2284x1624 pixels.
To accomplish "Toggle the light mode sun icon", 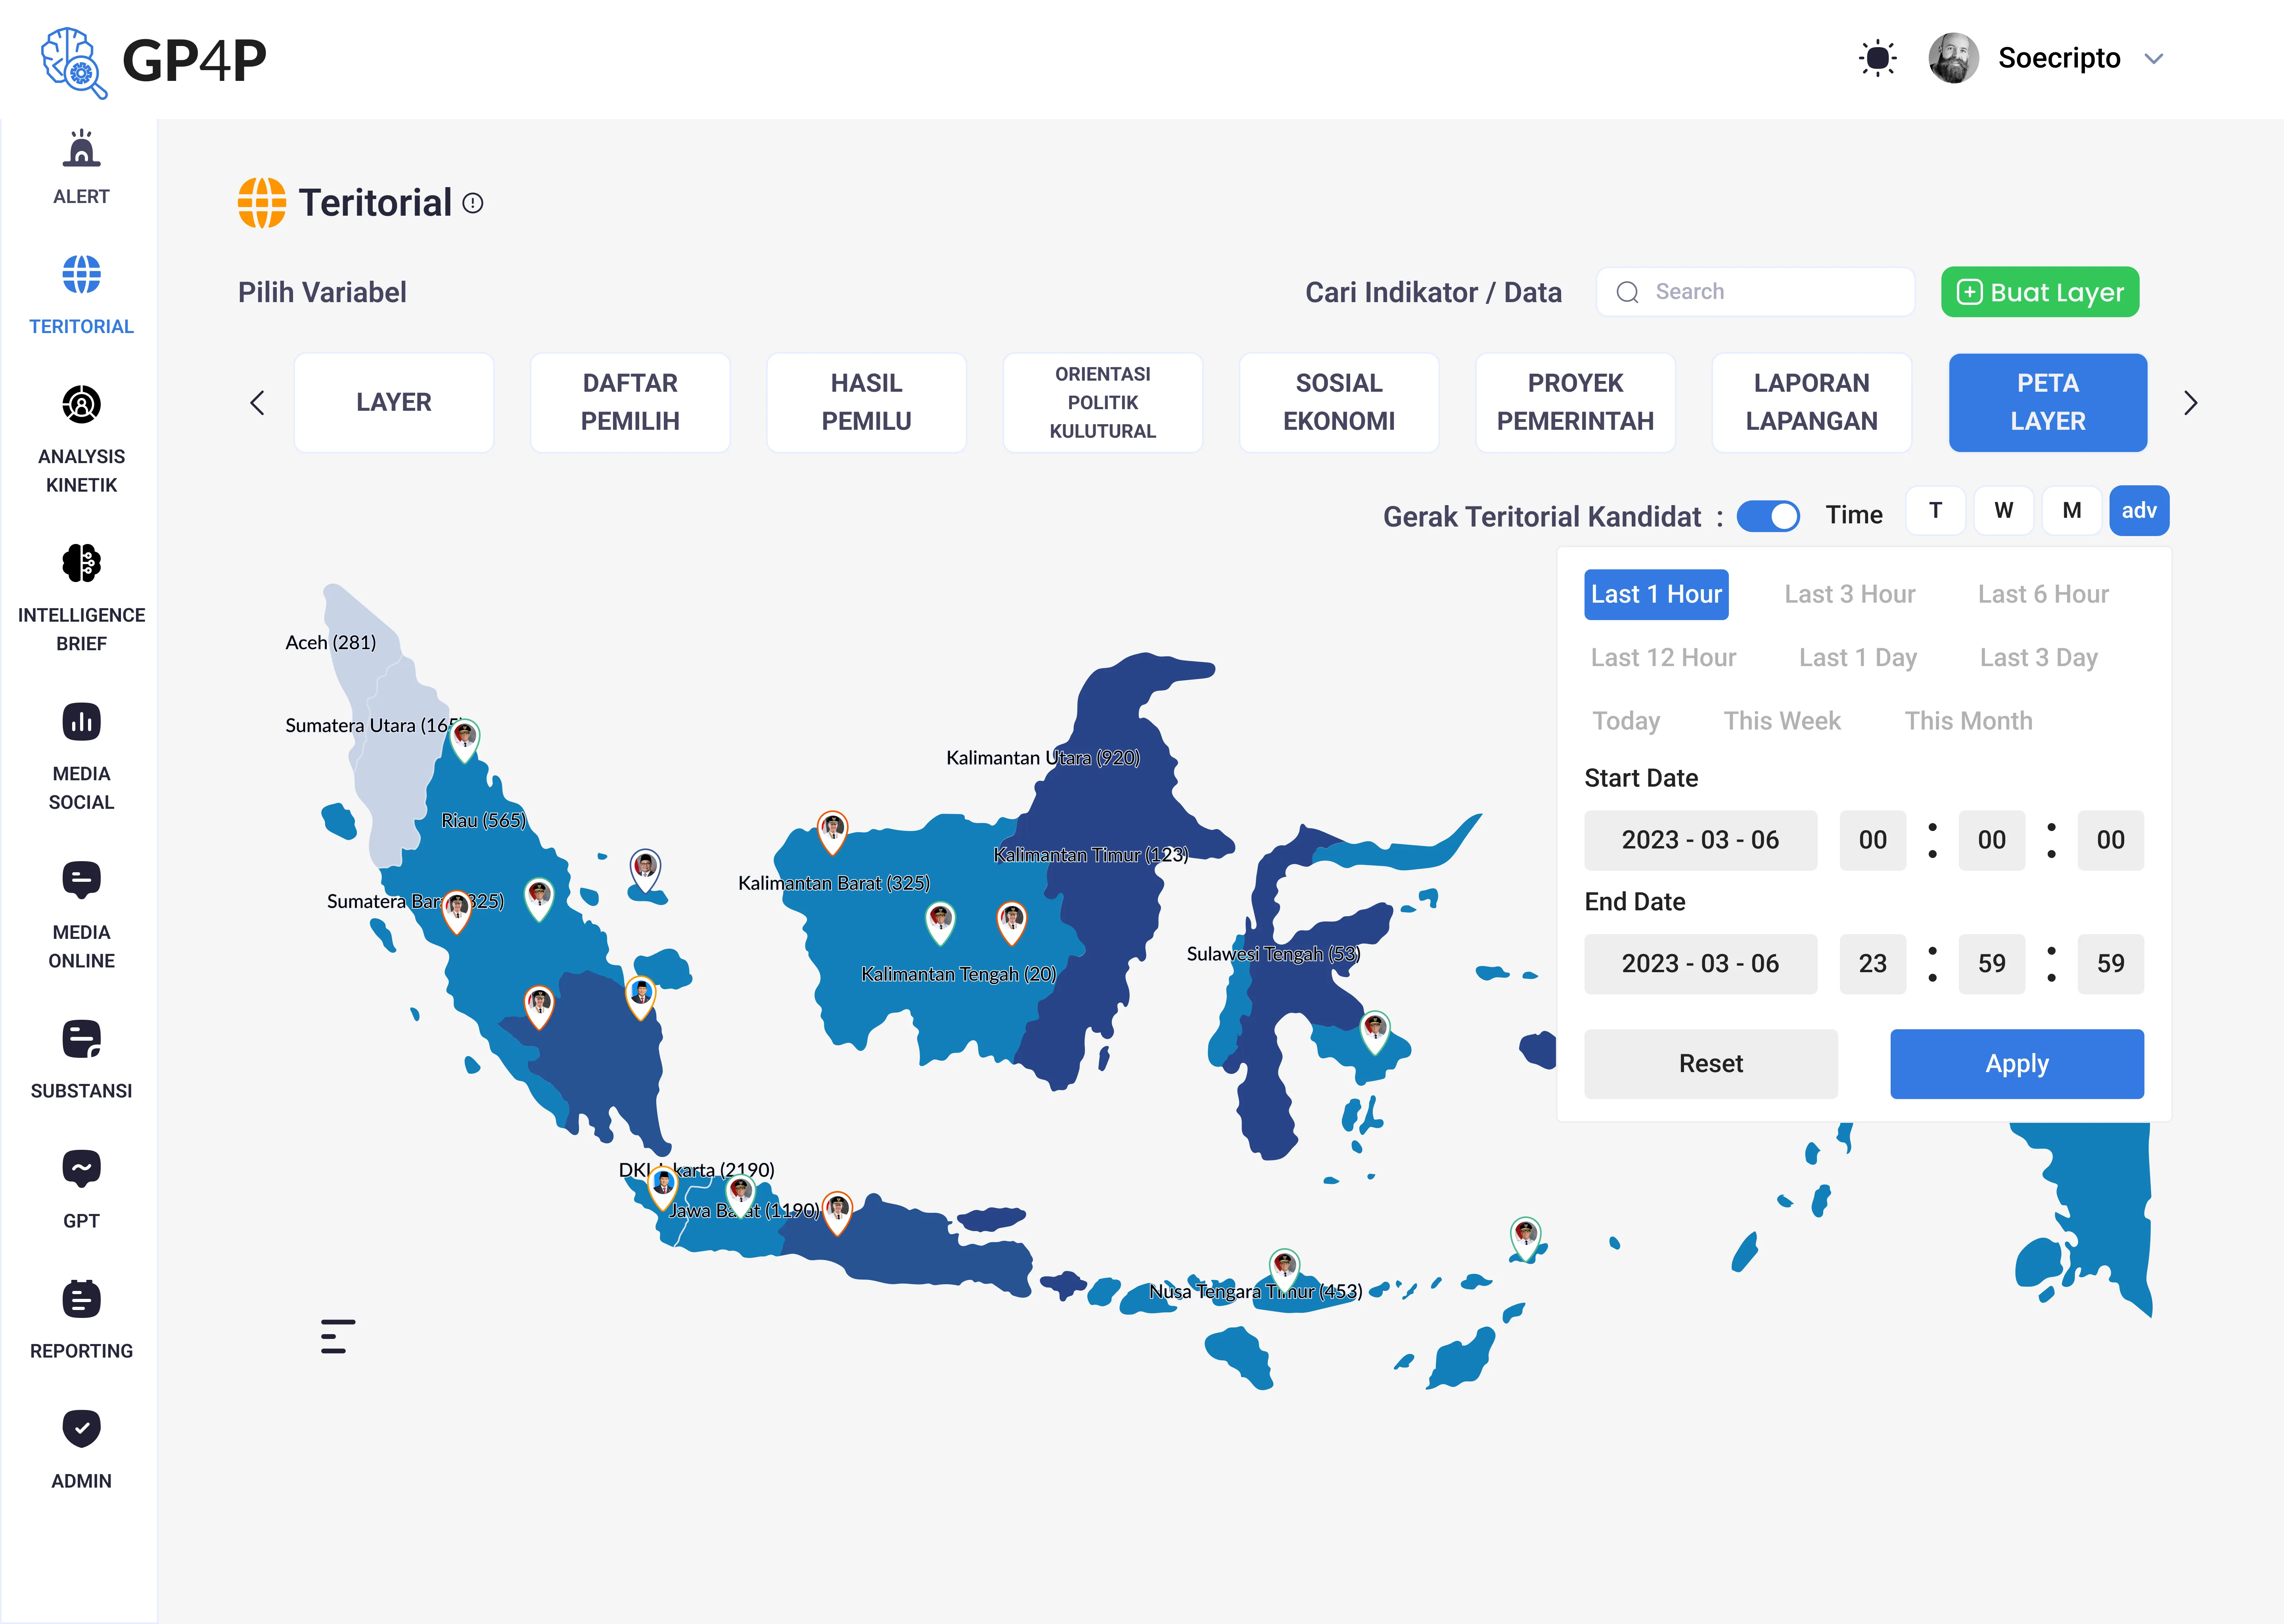I will coord(1877,58).
